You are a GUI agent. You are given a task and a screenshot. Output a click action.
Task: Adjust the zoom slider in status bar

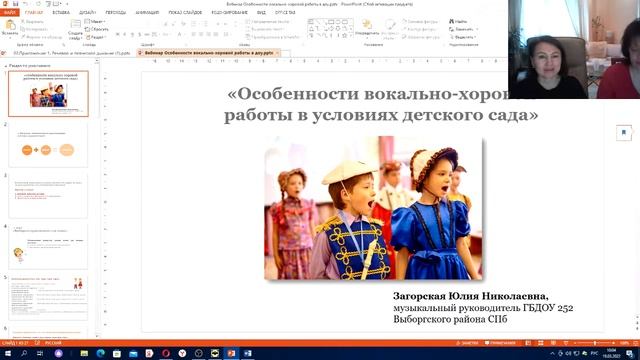point(595,343)
